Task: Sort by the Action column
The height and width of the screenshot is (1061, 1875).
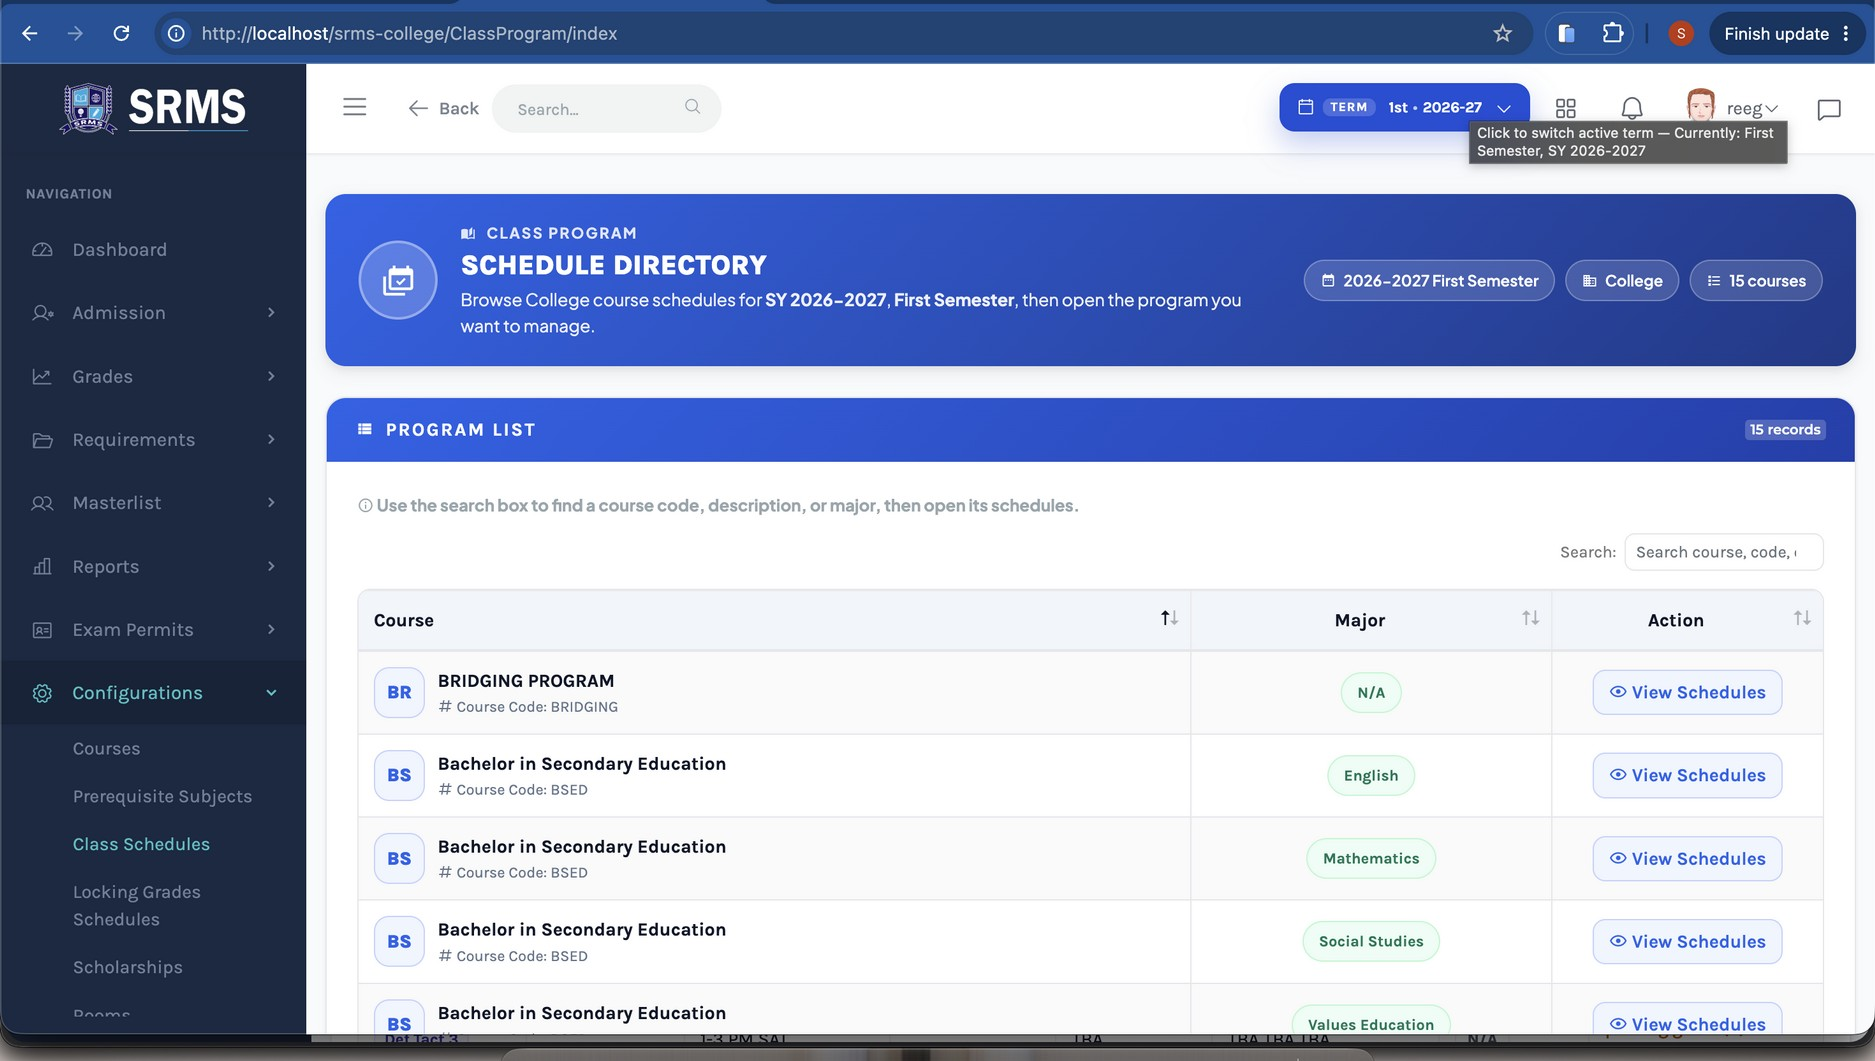Action: click(x=1688, y=620)
